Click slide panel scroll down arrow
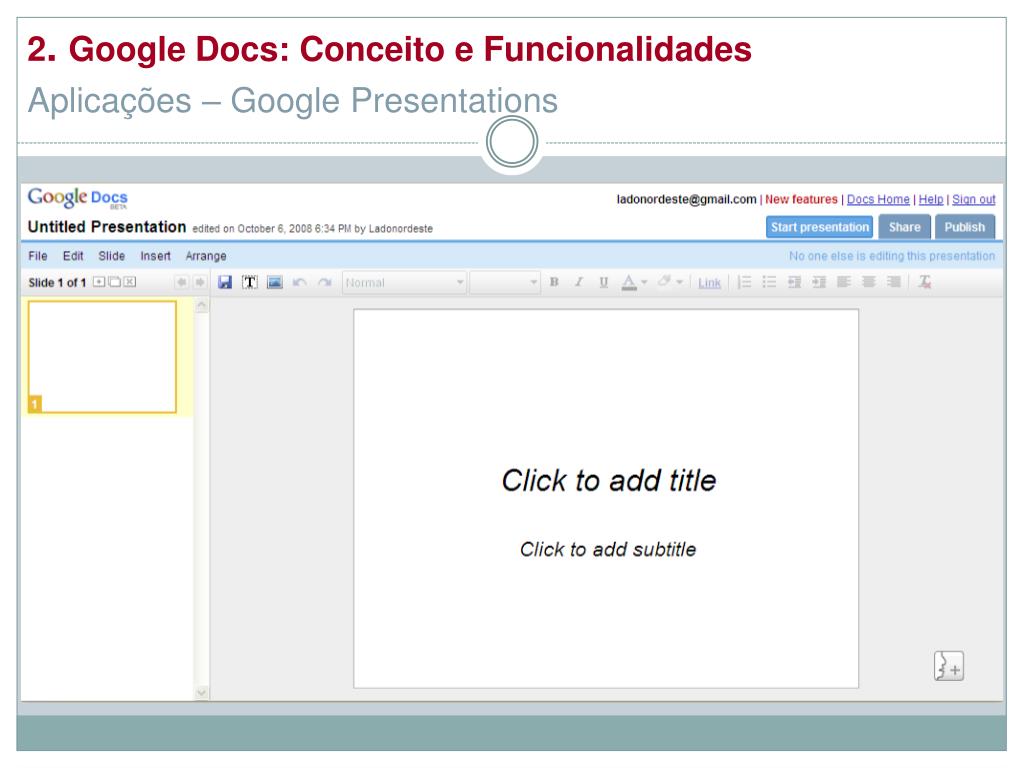The image size is (1024, 768). [202, 692]
